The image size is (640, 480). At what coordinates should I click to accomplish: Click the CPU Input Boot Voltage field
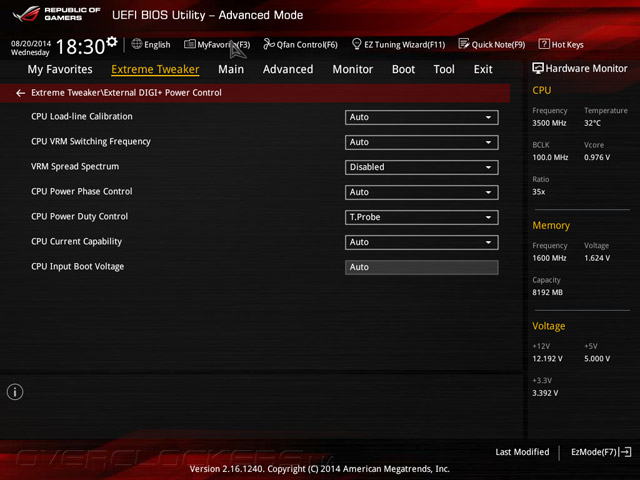[x=421, y=267]
